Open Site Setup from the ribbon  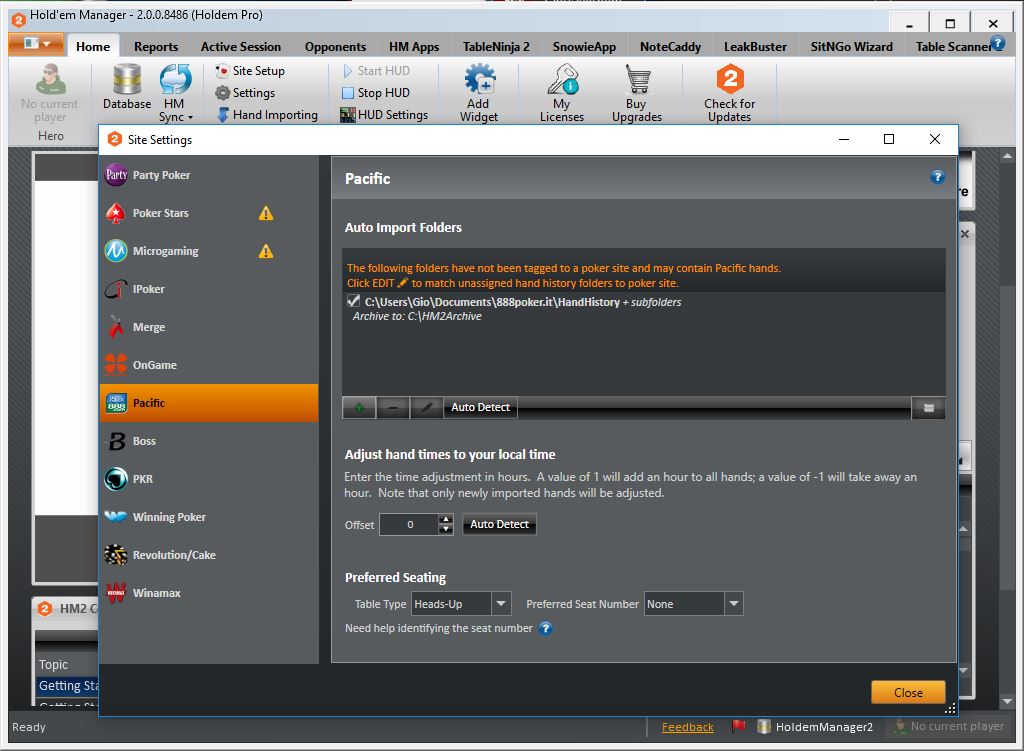250,71
